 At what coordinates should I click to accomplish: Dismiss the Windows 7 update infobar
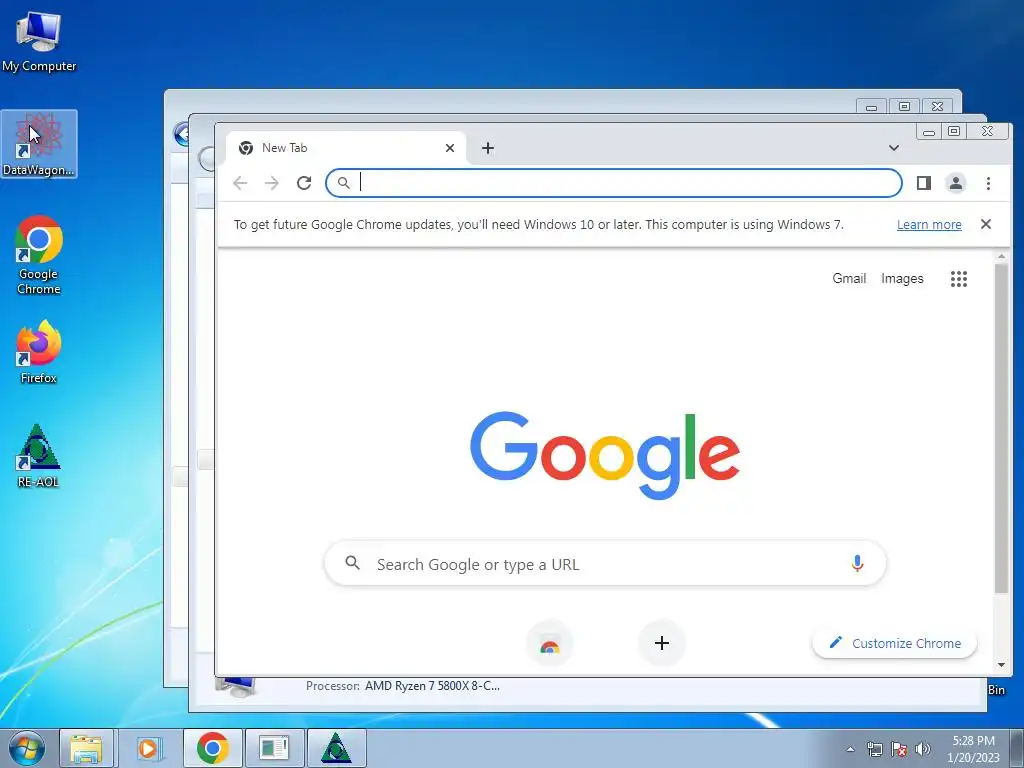986,224
